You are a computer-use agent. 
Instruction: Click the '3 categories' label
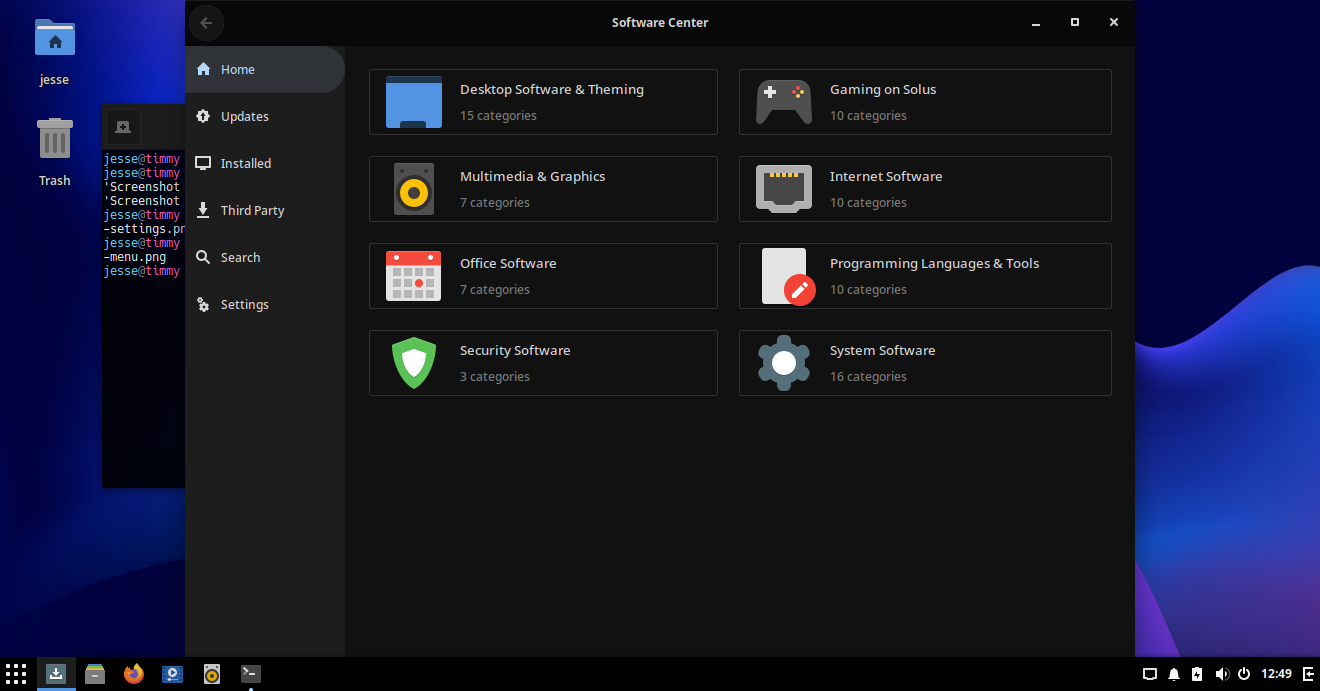[495, 377]
